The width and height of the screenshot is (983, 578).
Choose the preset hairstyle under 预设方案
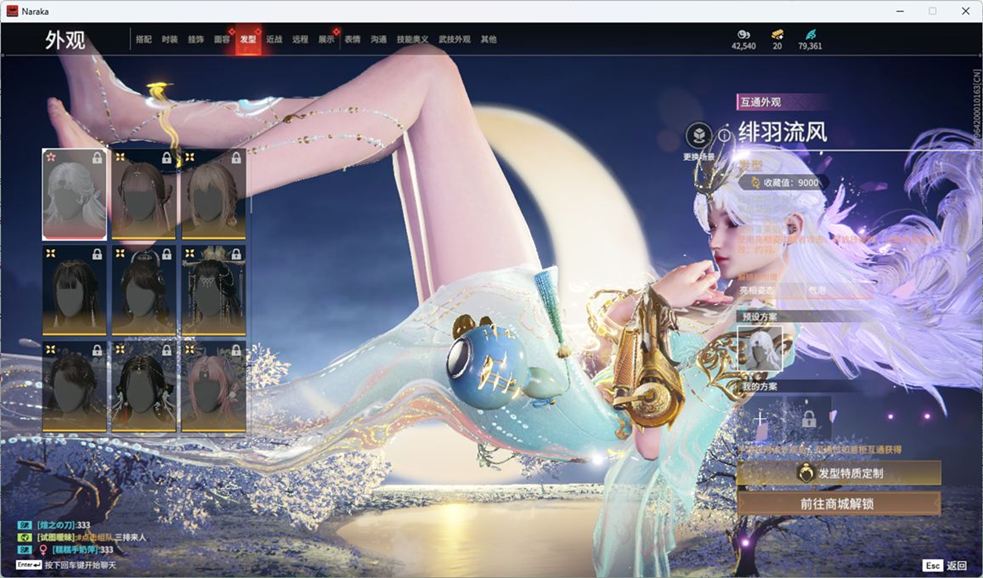(x=760, y=351)
